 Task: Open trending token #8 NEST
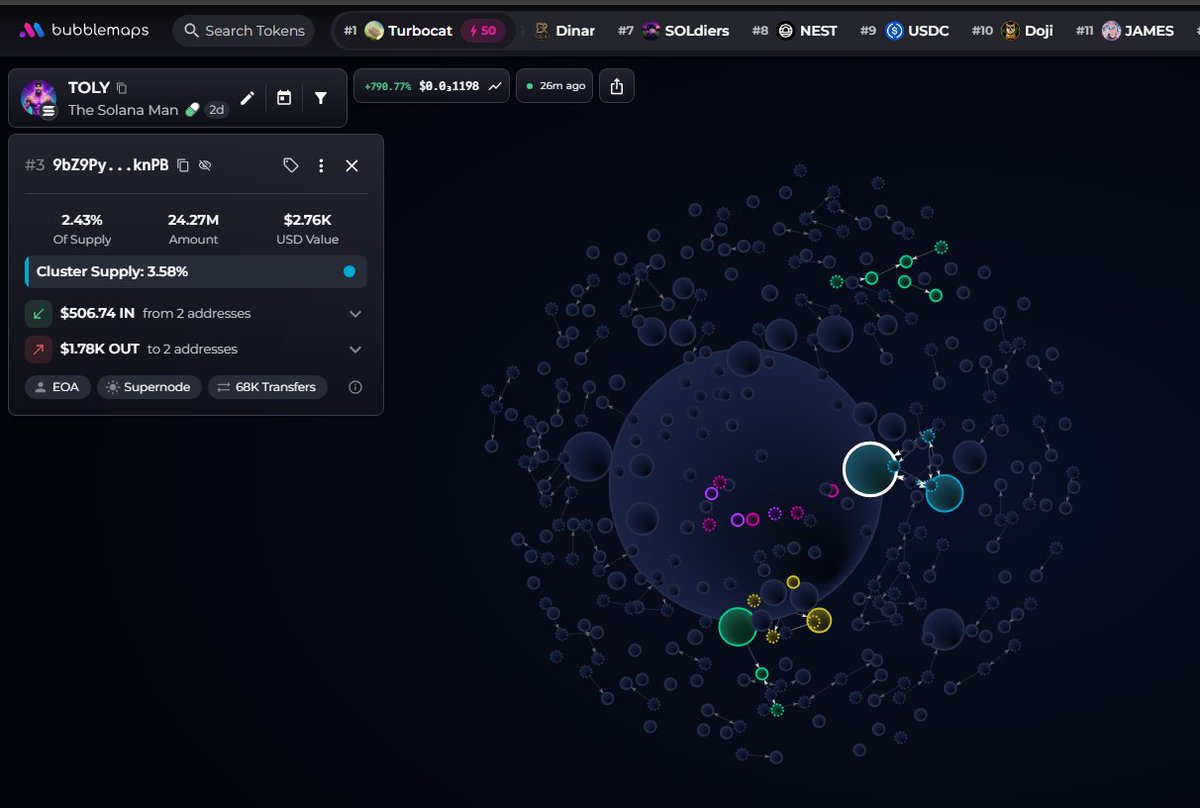click(x=794, y=31)
